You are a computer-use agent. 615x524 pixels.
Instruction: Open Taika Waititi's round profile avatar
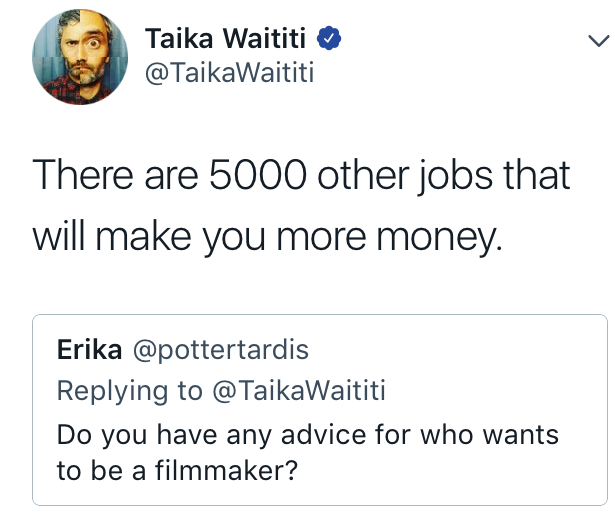pos(80,57)
